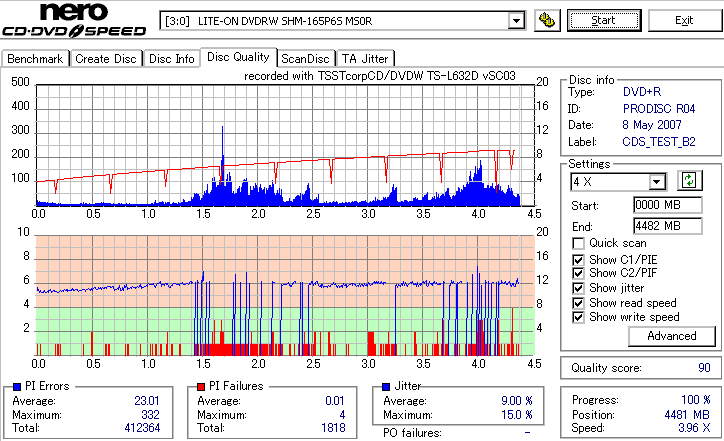
Task: Click the blue PI Errors legend square
Action: 17,387
